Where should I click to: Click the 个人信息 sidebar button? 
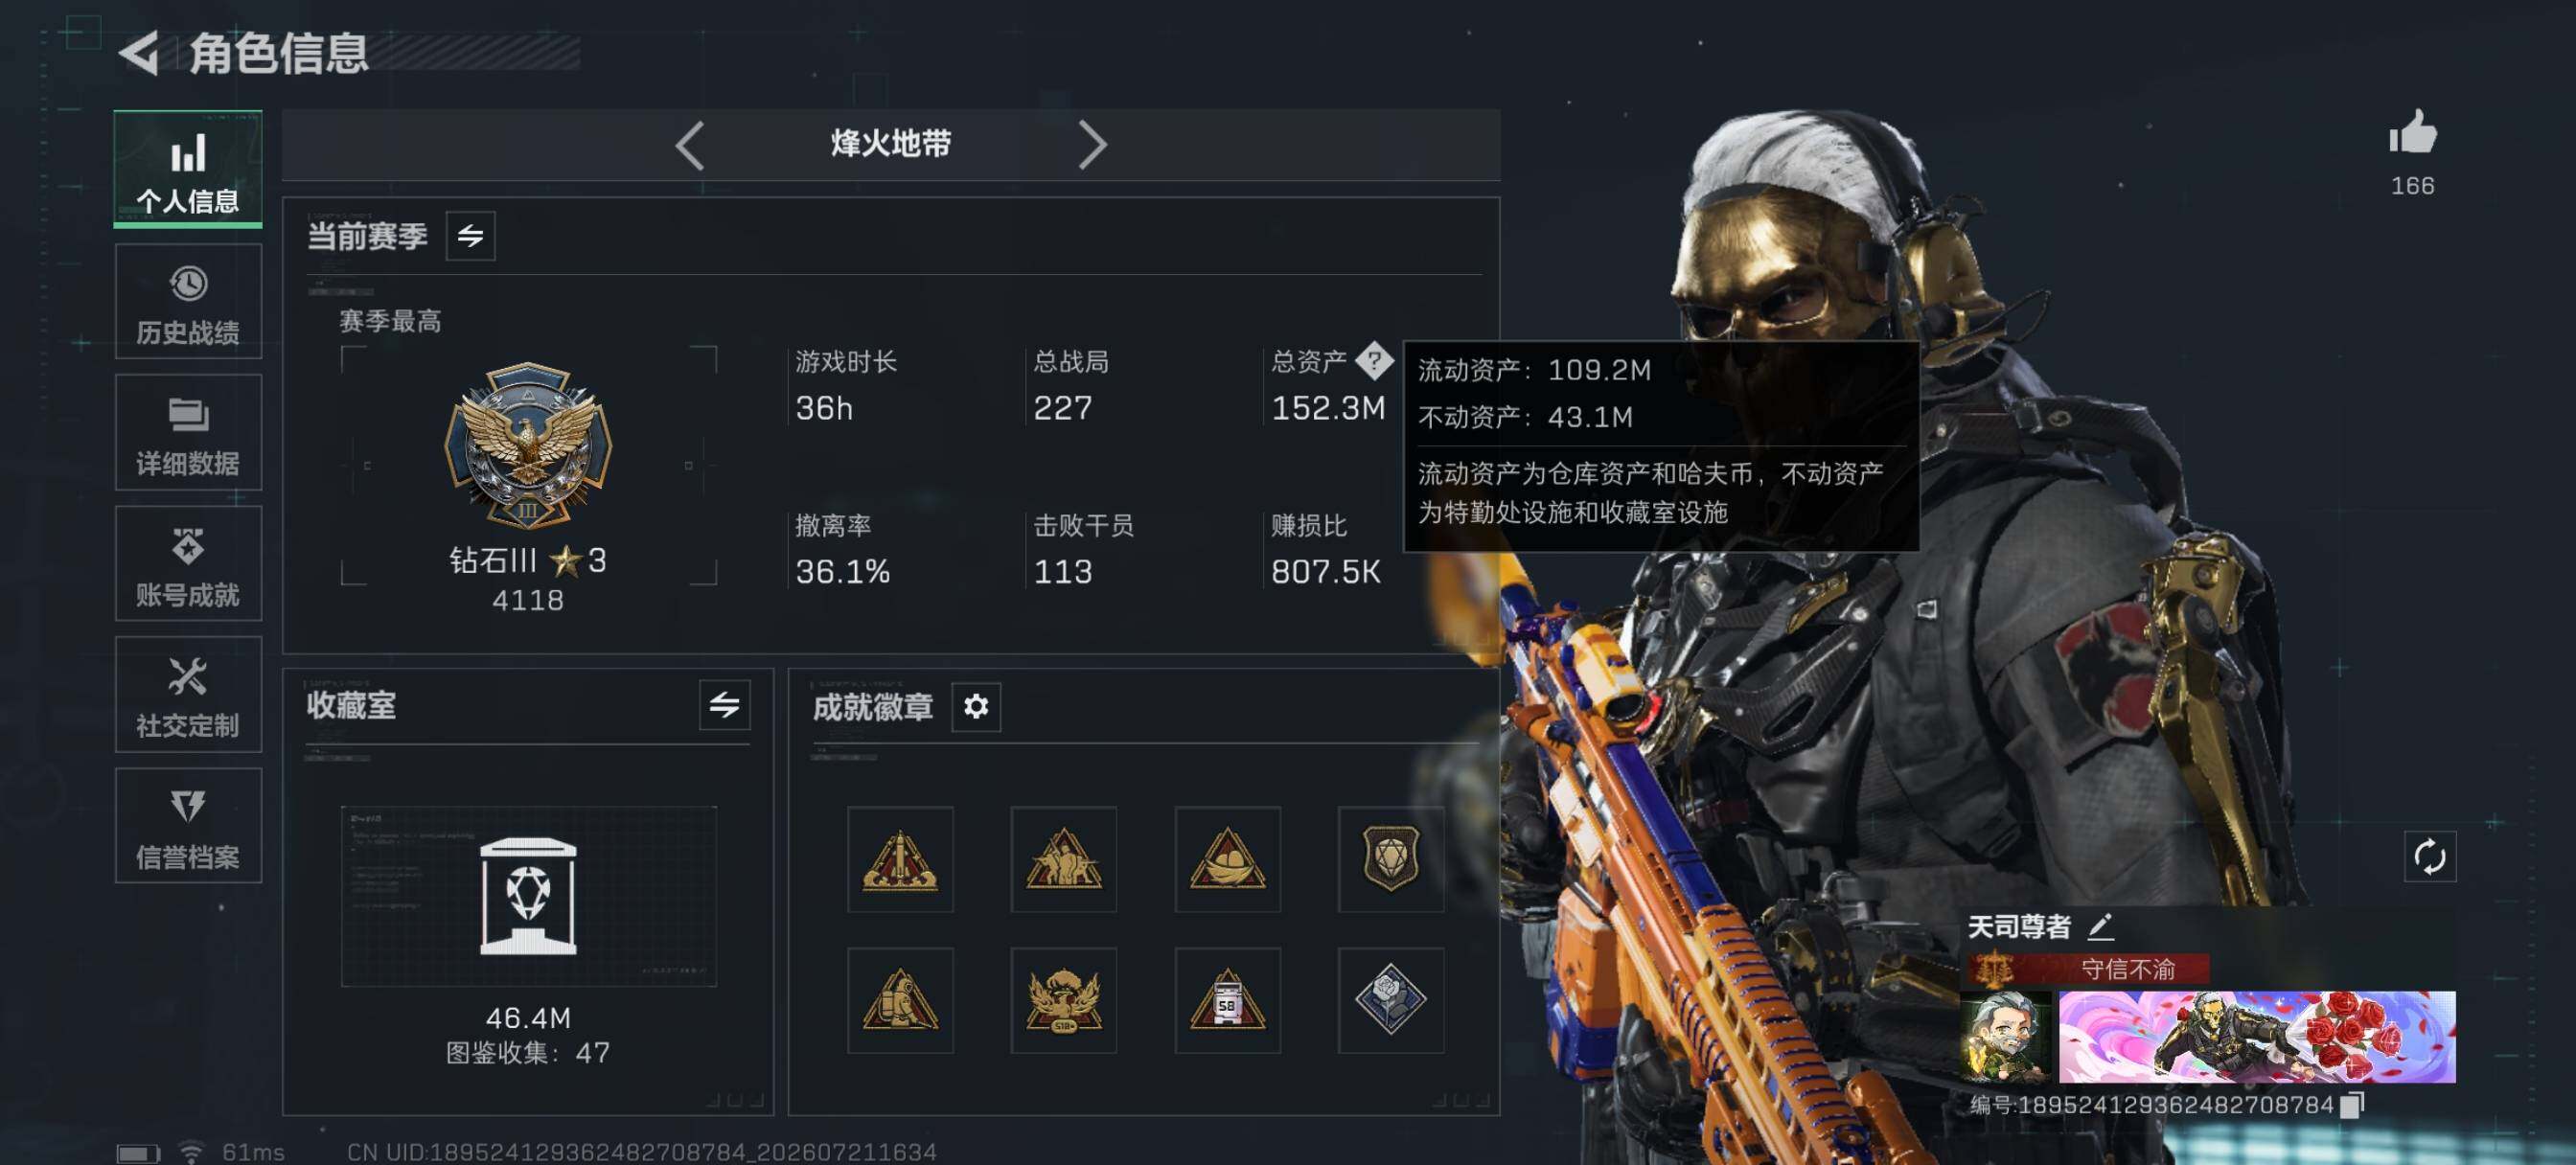click(188, 169)
